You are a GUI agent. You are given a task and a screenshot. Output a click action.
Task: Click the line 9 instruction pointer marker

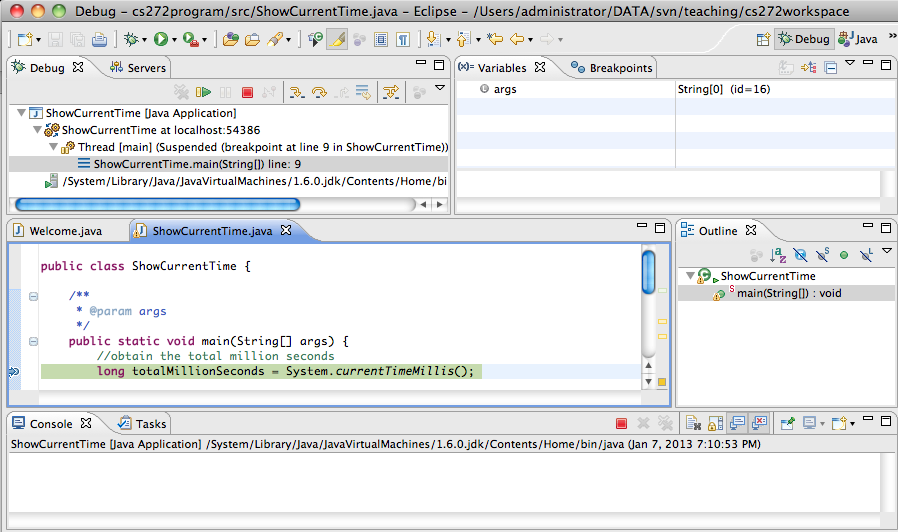pyautogui.click(x=14, y=371)
